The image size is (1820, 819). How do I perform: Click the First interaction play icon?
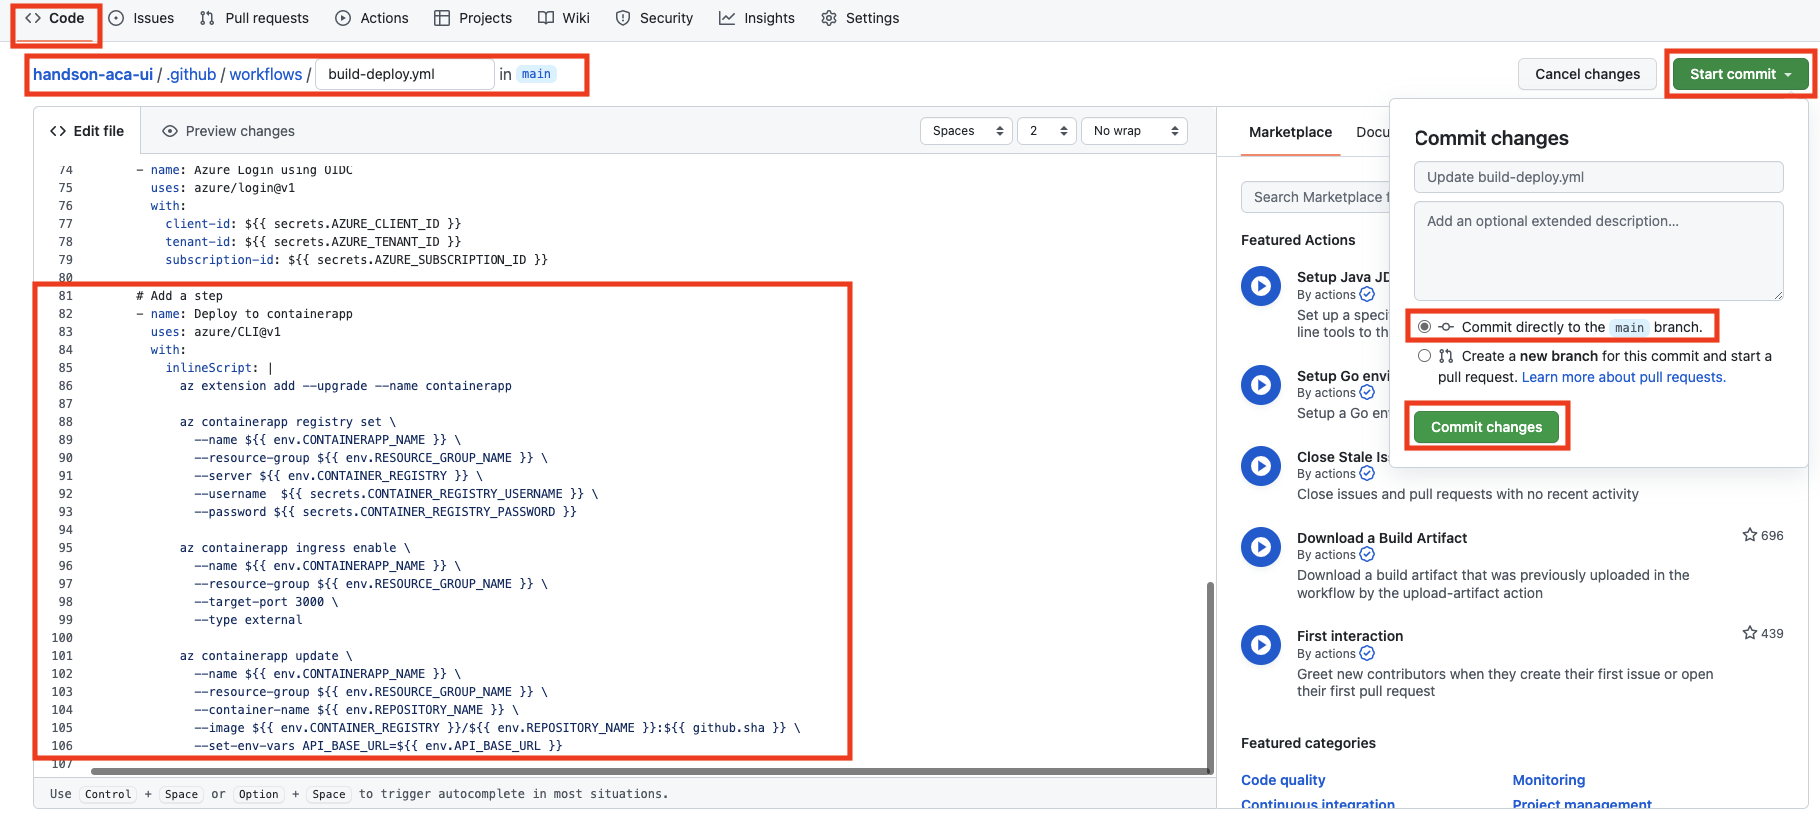click(x=1261, y=645)
